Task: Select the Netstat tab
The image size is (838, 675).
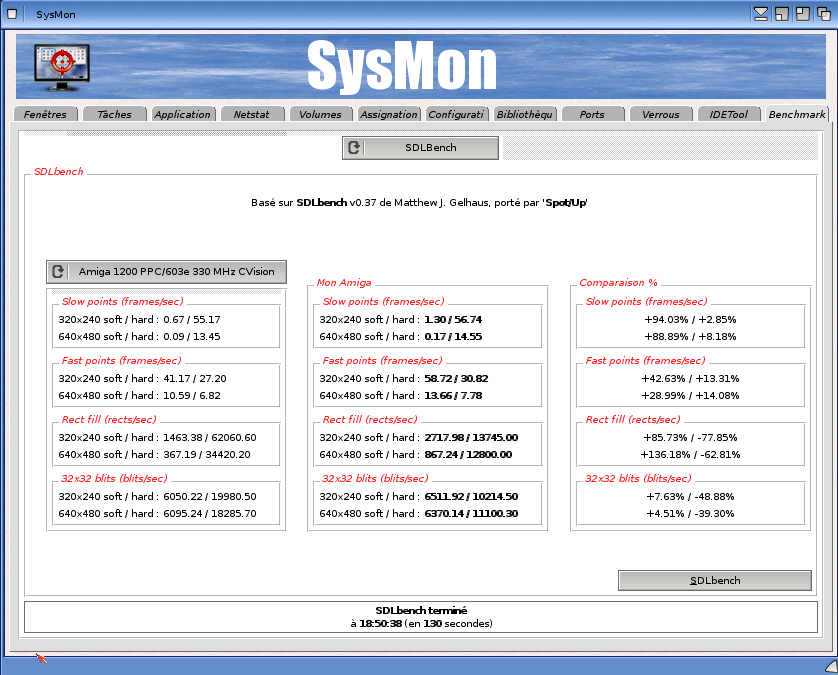Action: (251, 114)
